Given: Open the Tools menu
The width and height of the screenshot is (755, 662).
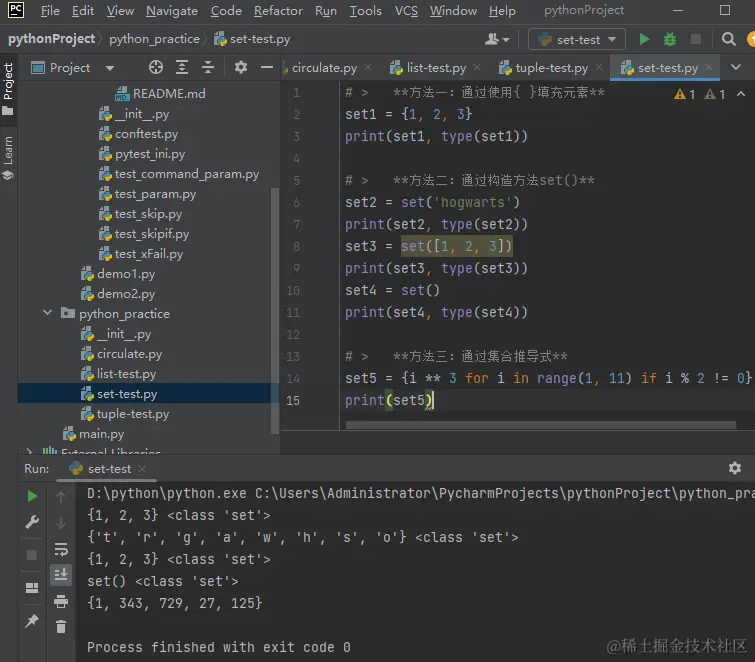Looking at the screenshot, I should click(x=365, y=11).
